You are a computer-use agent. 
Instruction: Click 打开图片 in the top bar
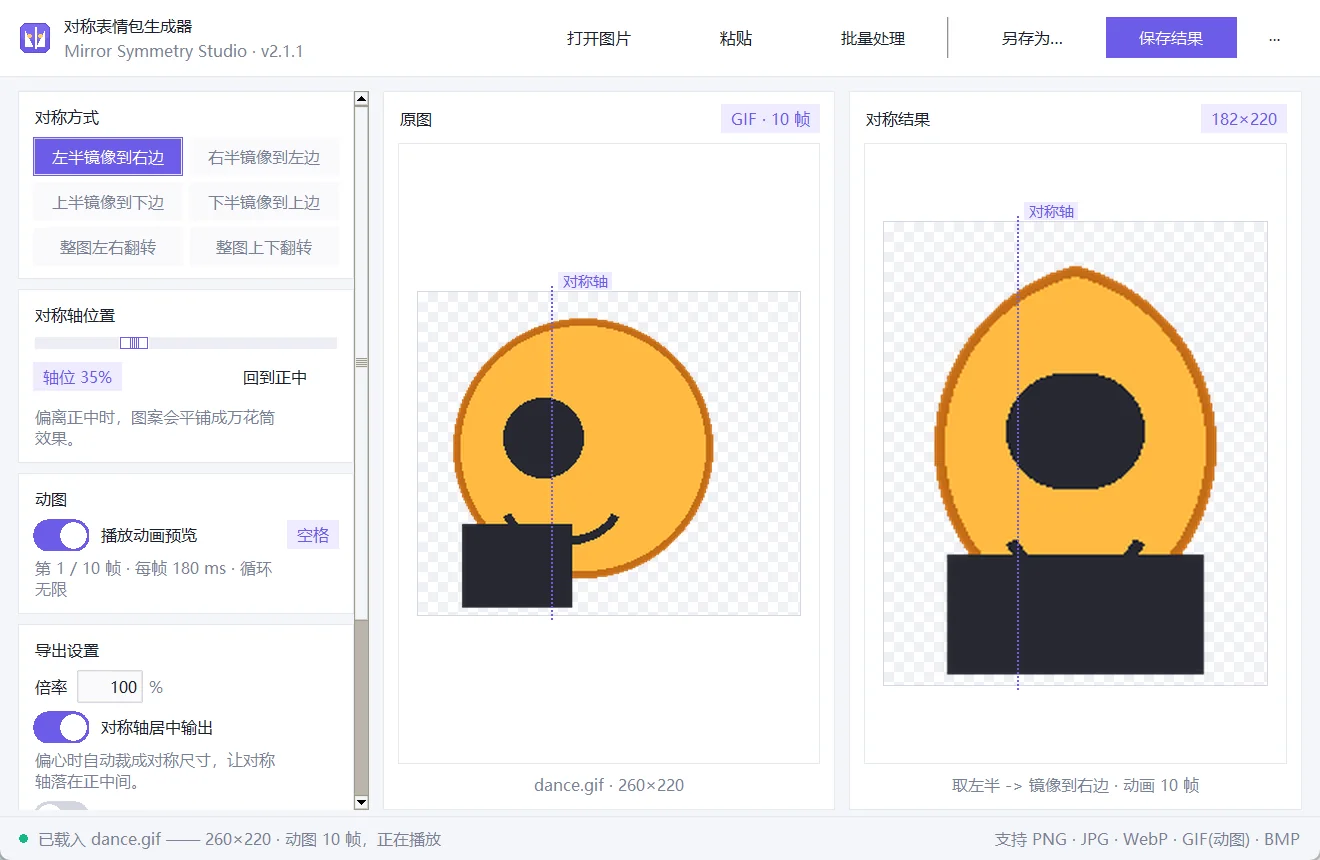pos(599,38)
